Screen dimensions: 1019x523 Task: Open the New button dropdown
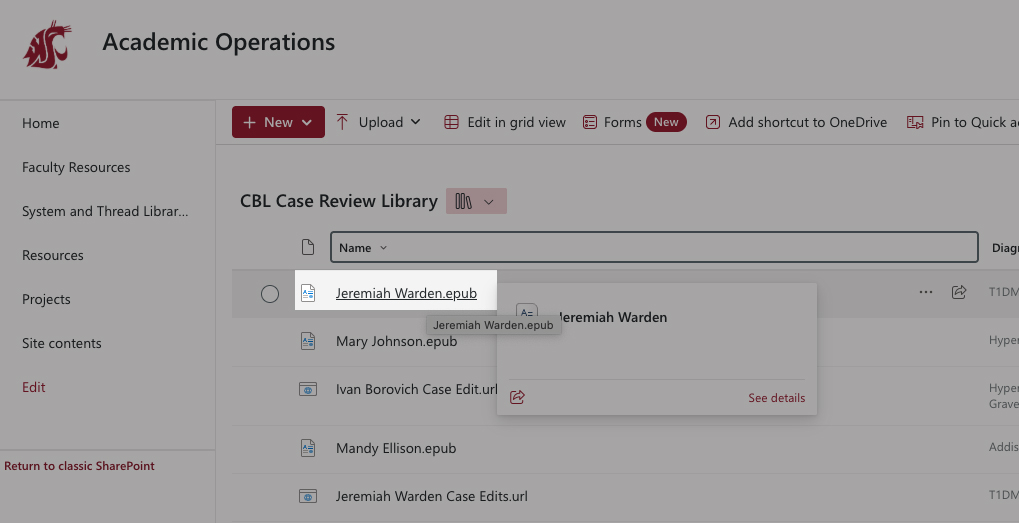tap(278, 122)
